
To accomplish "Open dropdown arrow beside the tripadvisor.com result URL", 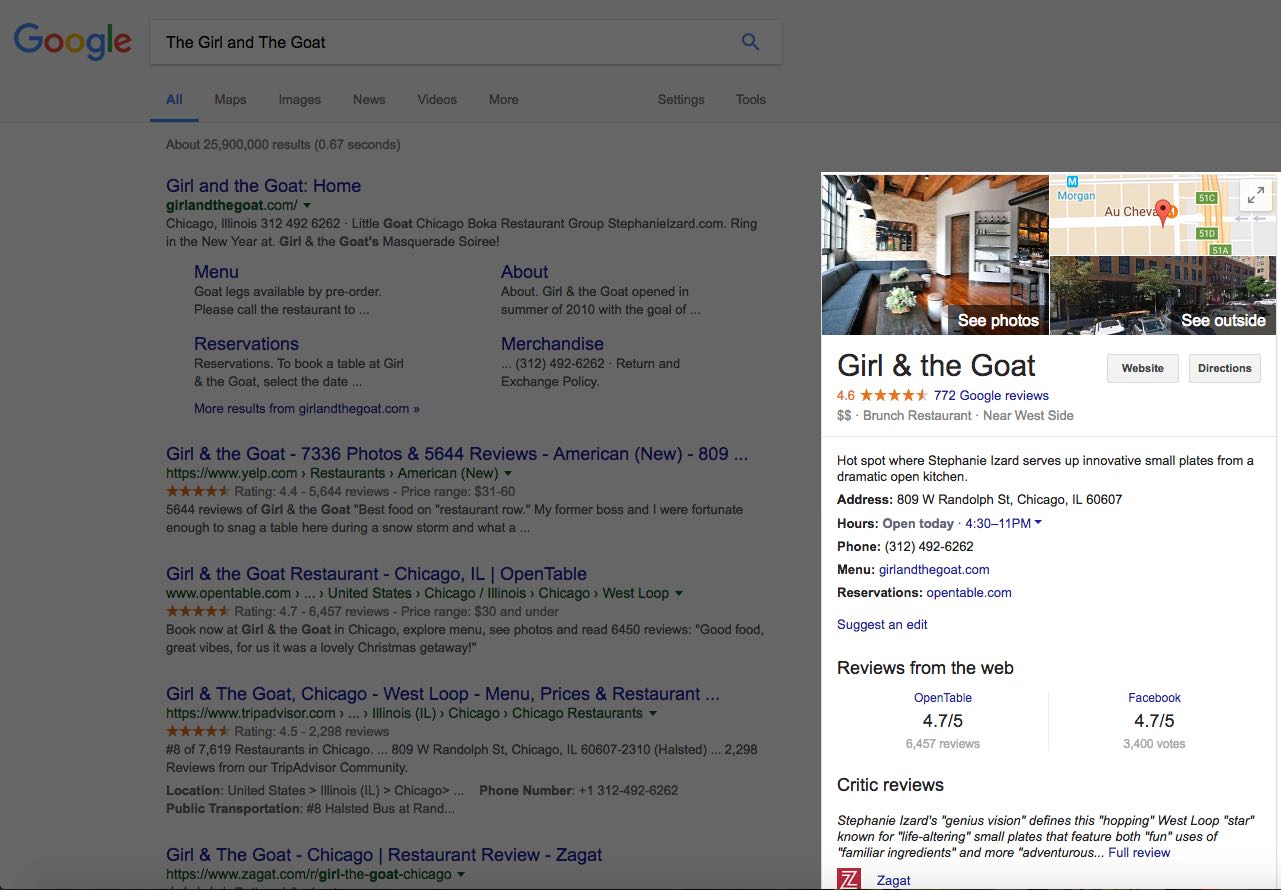I will click(x=653, y=713).
